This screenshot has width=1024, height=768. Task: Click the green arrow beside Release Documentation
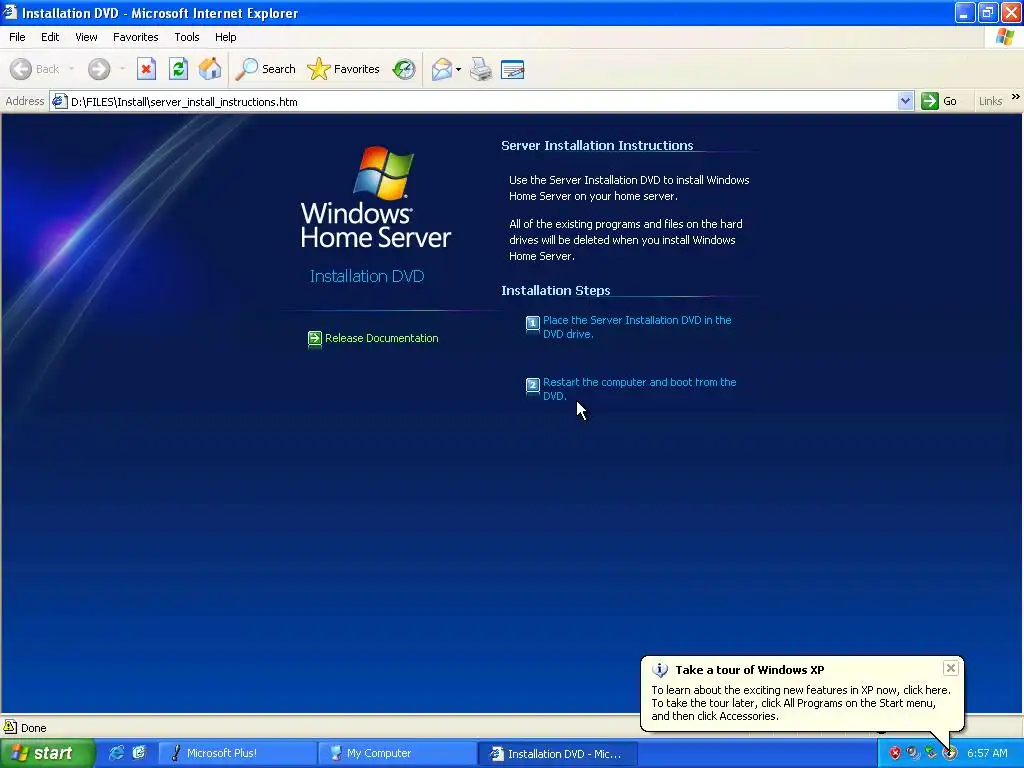tap(315, 338)
